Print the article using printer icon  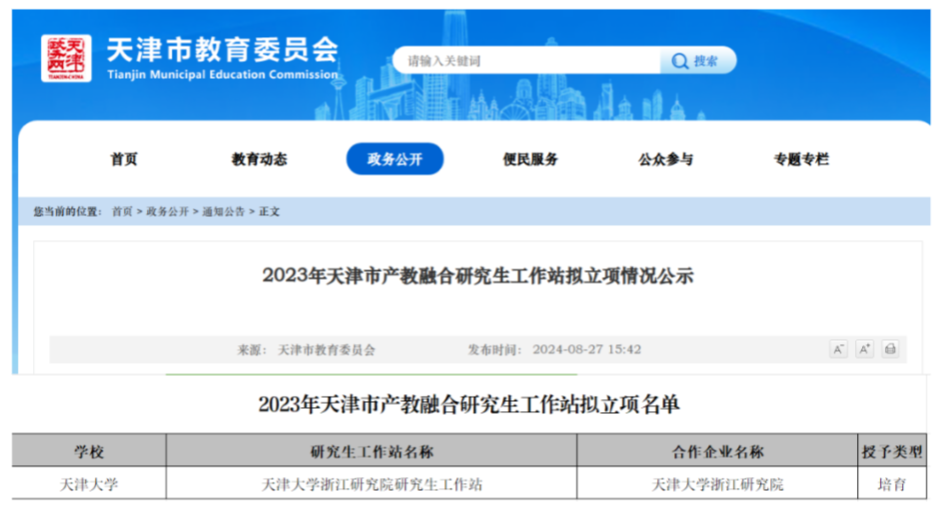(x=890, y=349)
